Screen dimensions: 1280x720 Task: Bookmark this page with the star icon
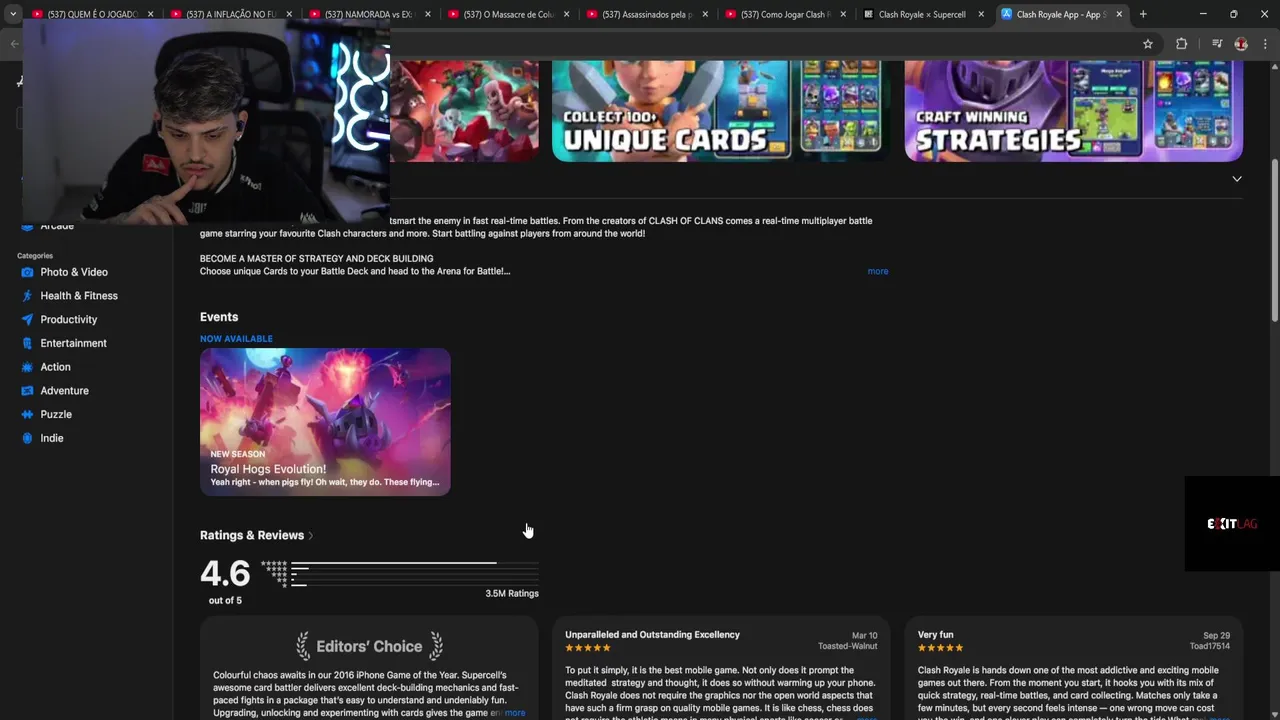point(1148,44)
